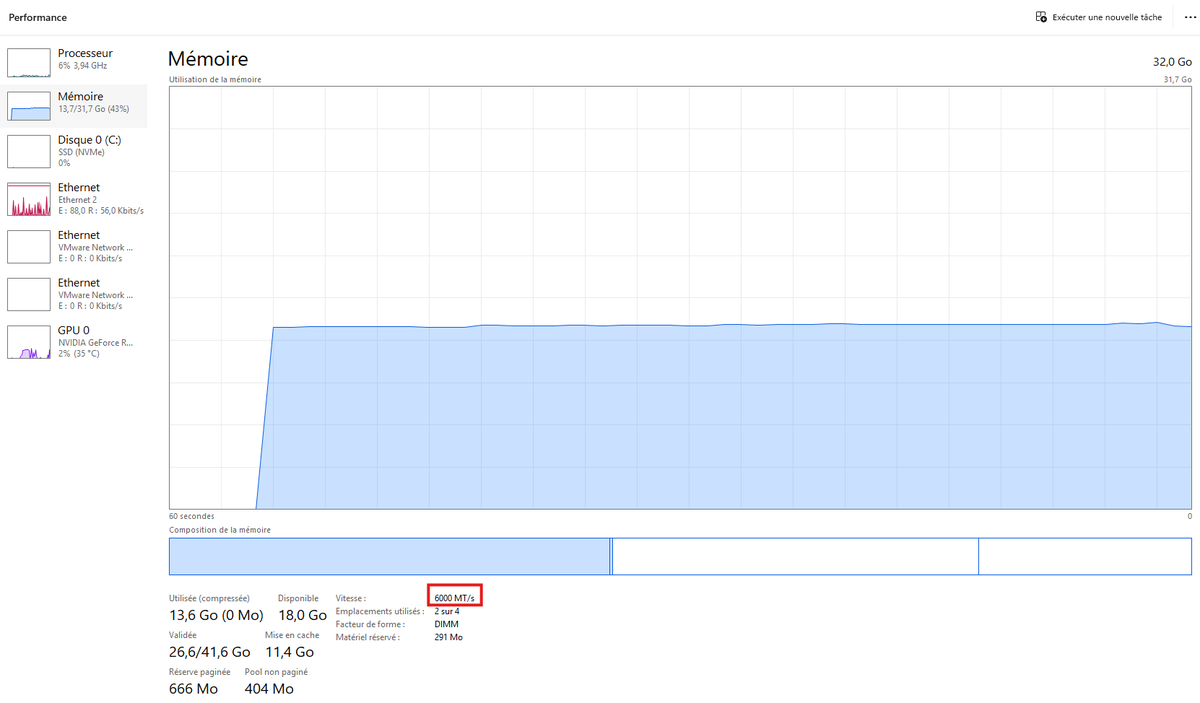The width and height of the screenshot is (1200, 703).
Task: Select the Mémoire performance entry
Action: [x=75, y=105]
